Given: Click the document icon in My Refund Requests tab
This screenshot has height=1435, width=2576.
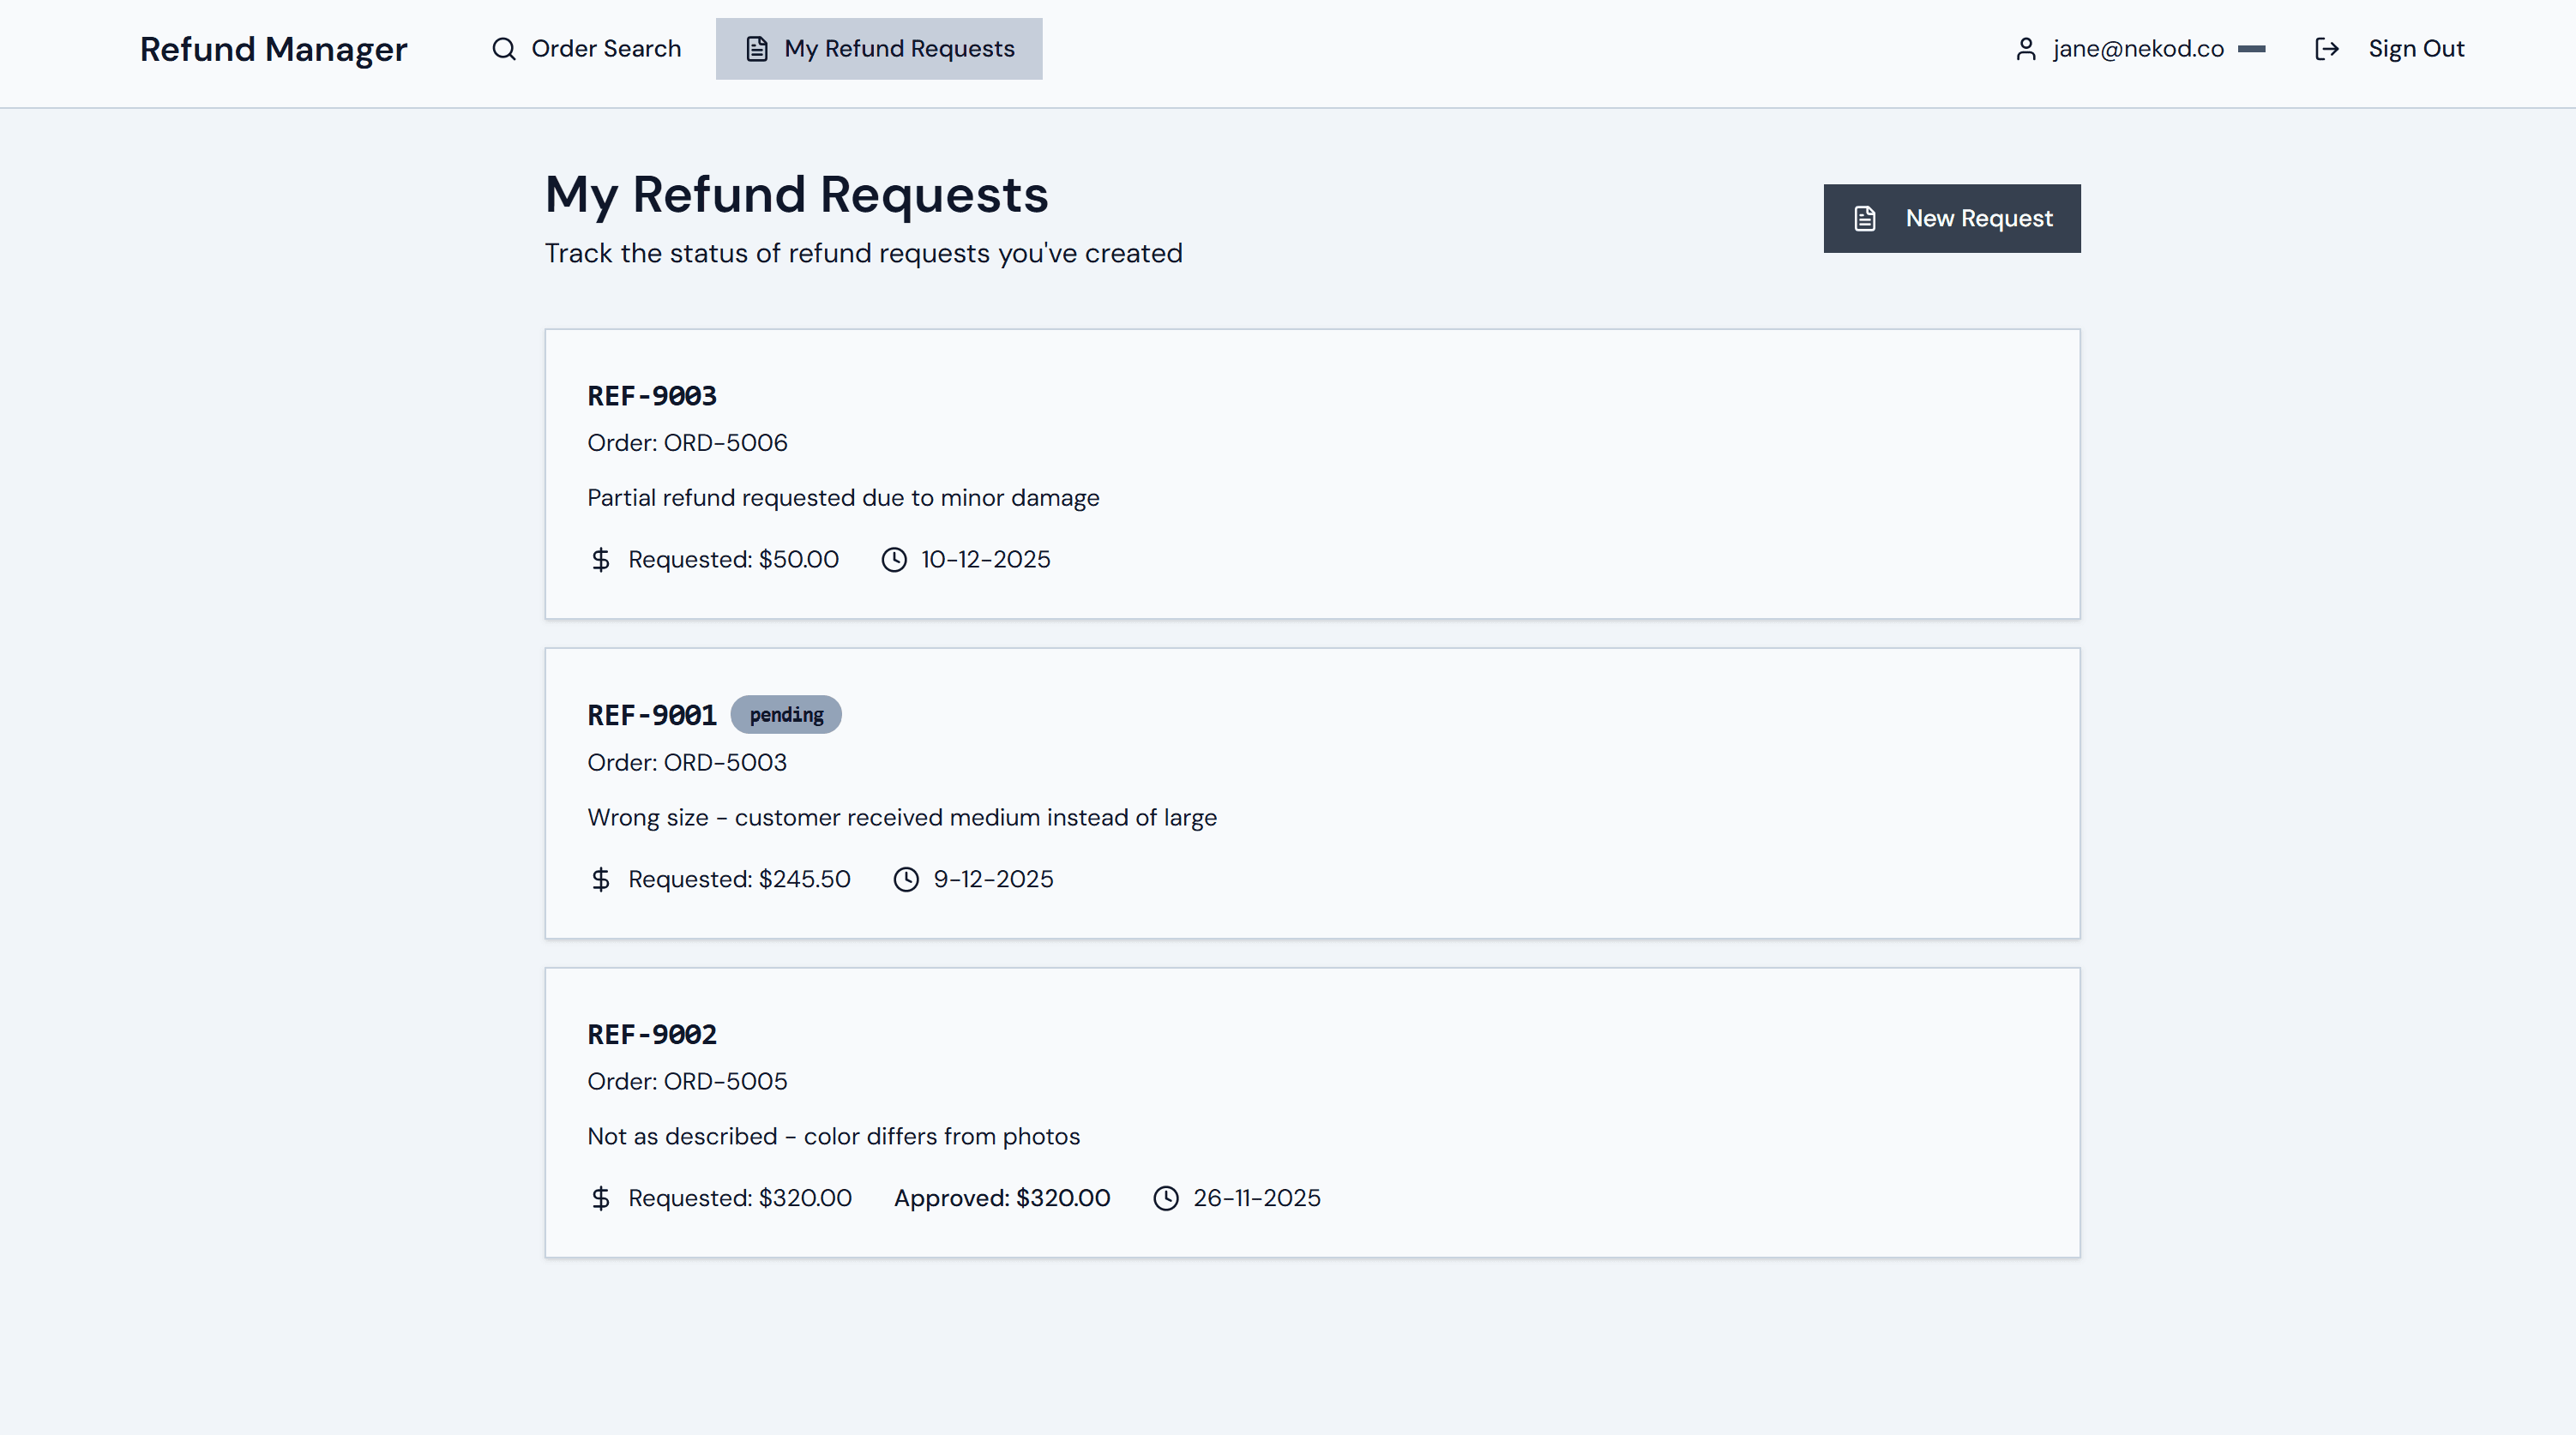Looking at the screenshot, I should 757,49.
